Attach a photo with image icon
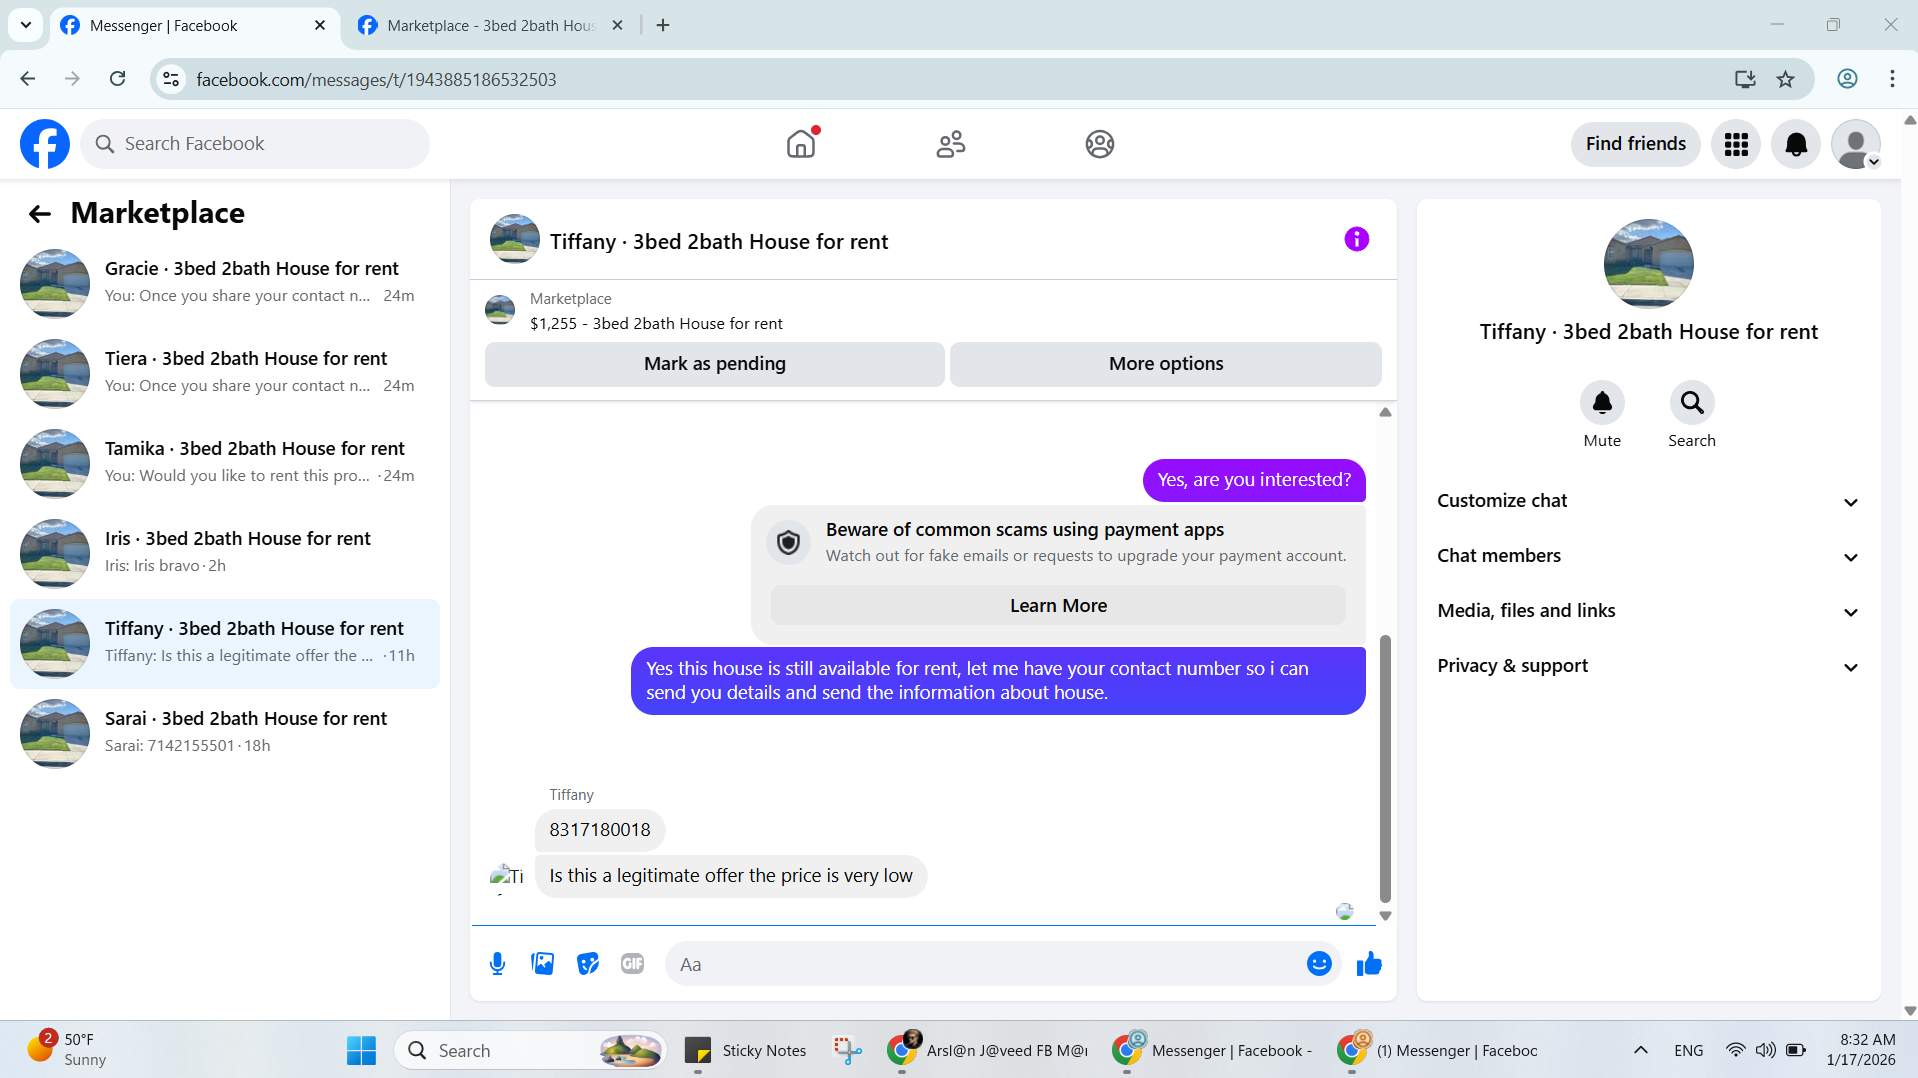The width and height of the screenshot is (1918, 1078). coord(542,964)
